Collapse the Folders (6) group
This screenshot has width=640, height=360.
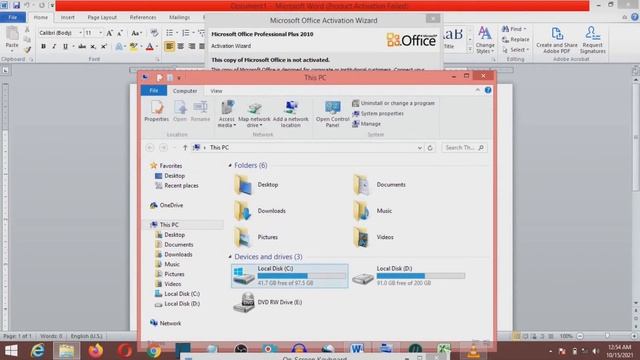(230, 165)
